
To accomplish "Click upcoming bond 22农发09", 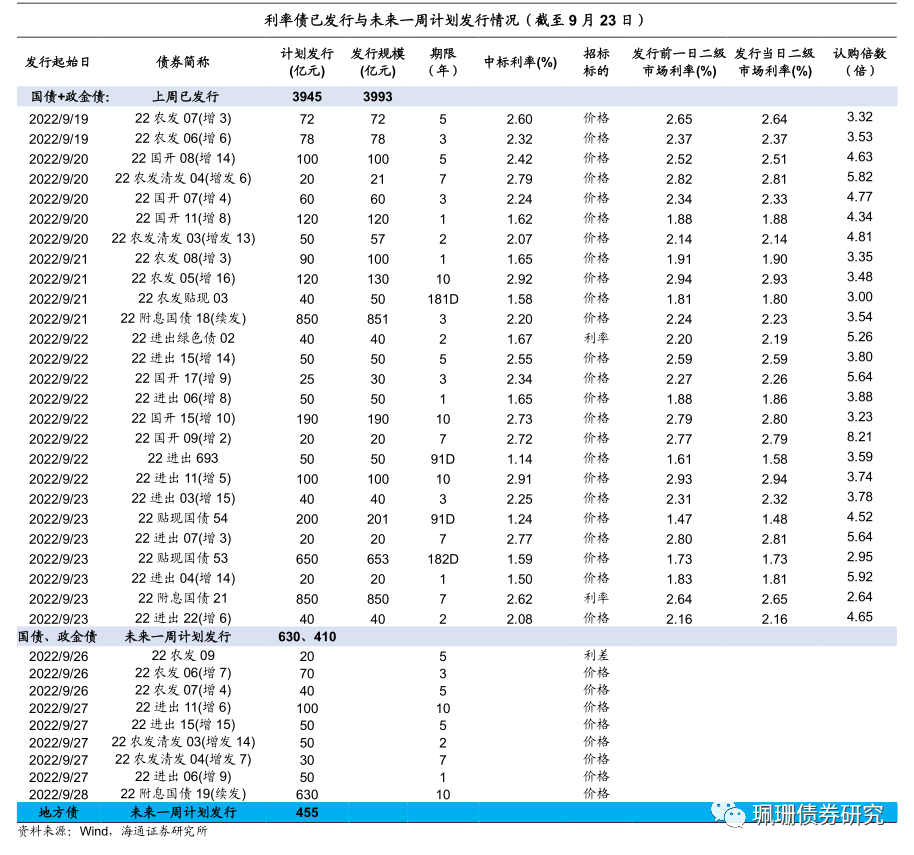I will coord(183,656).
